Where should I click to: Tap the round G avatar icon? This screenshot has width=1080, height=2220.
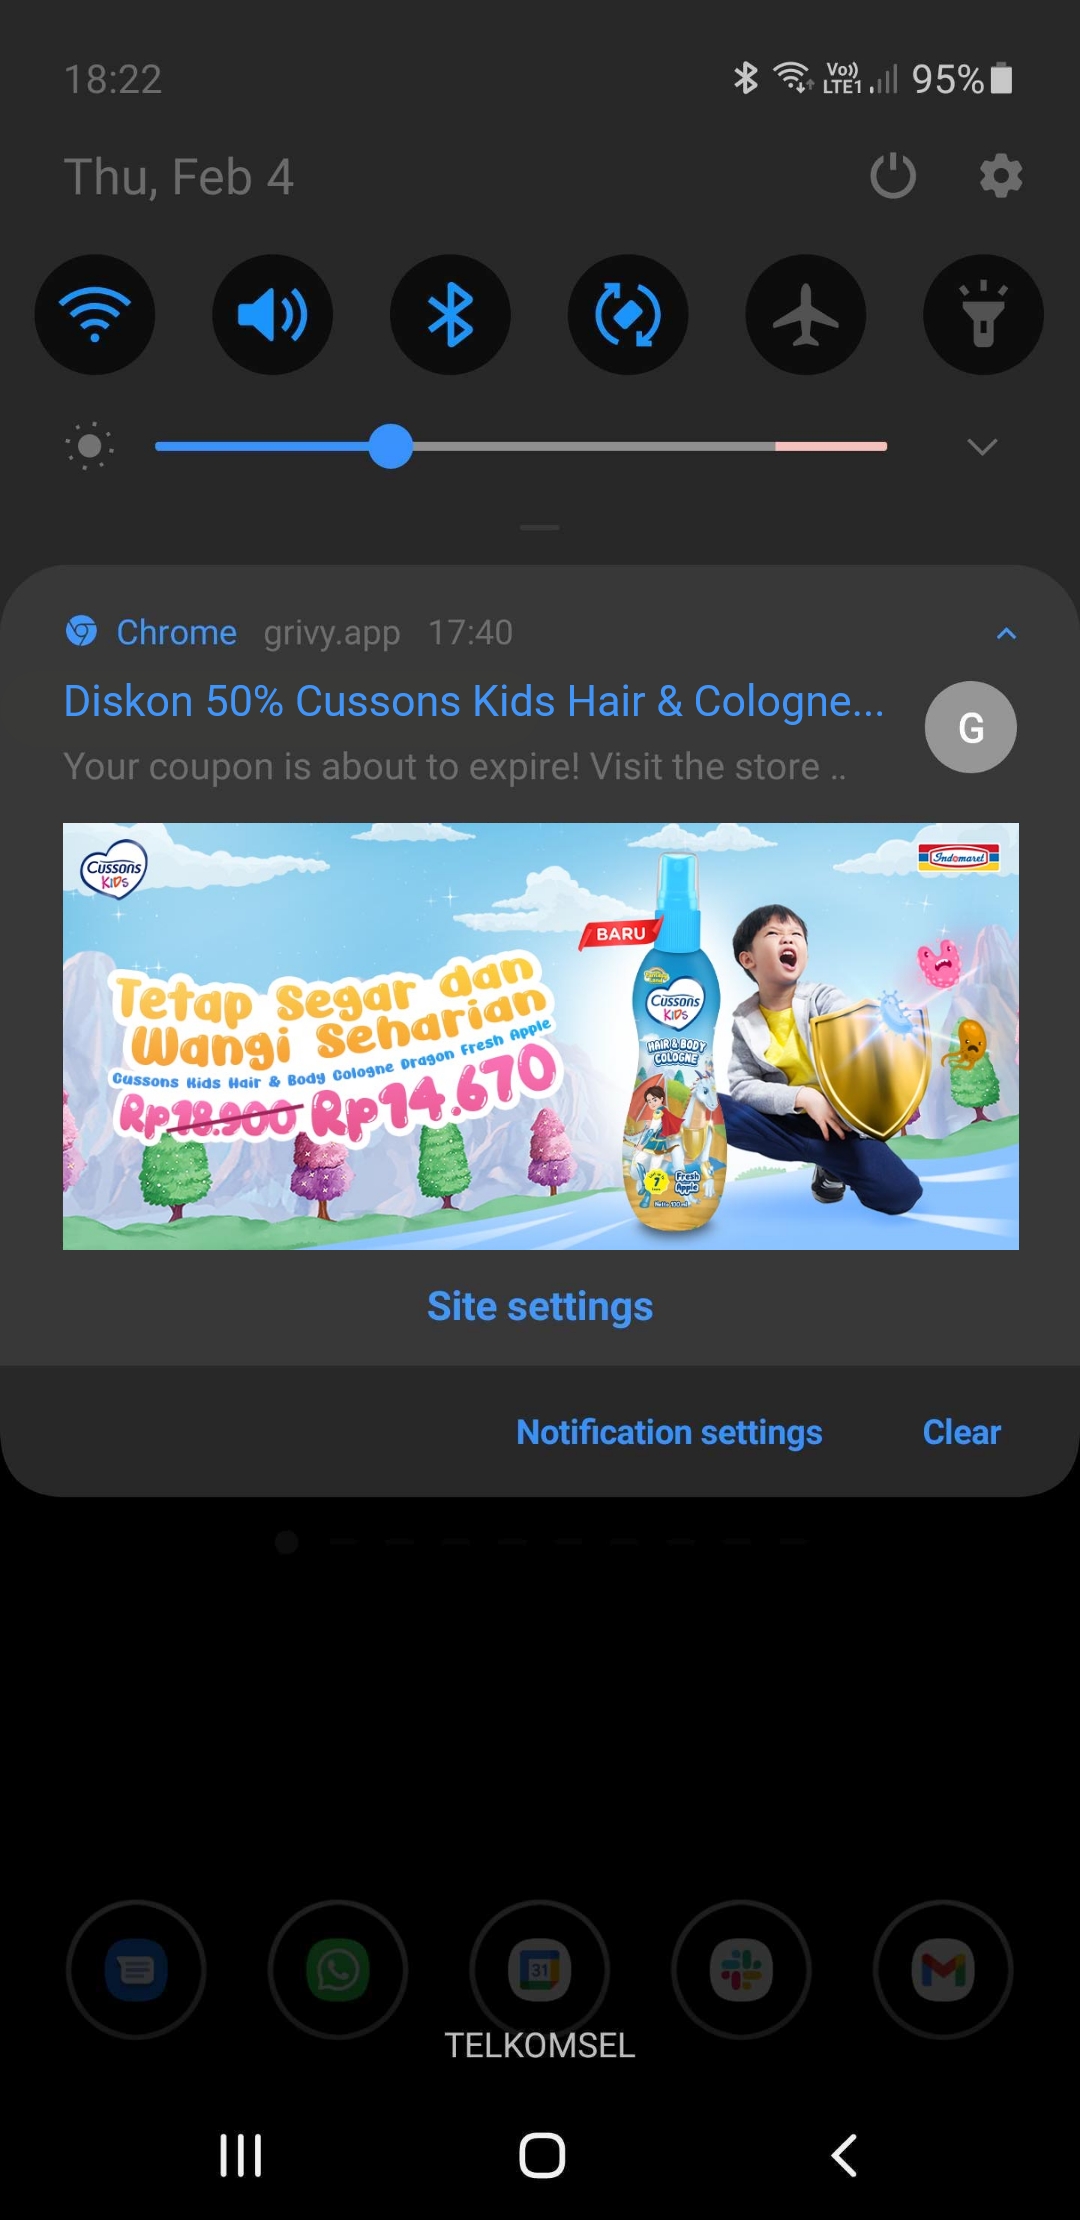point(971,727)
